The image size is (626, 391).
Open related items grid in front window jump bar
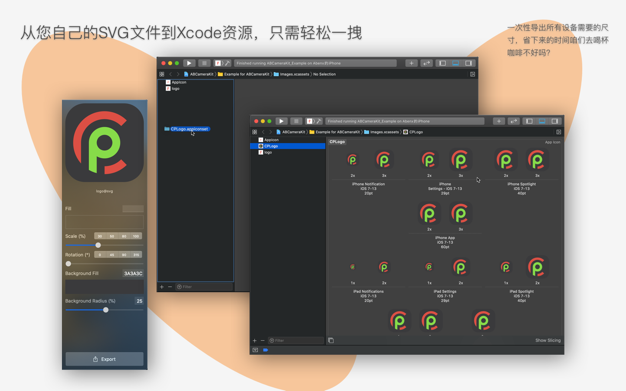click(x=254, y=132)
